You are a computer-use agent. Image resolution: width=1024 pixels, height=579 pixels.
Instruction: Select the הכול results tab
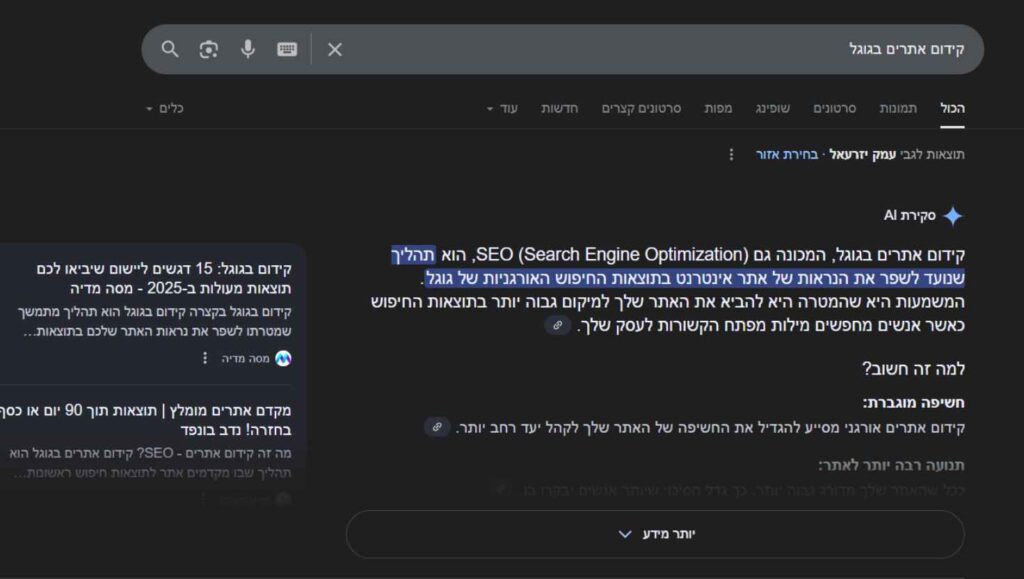tap(952, 108)
